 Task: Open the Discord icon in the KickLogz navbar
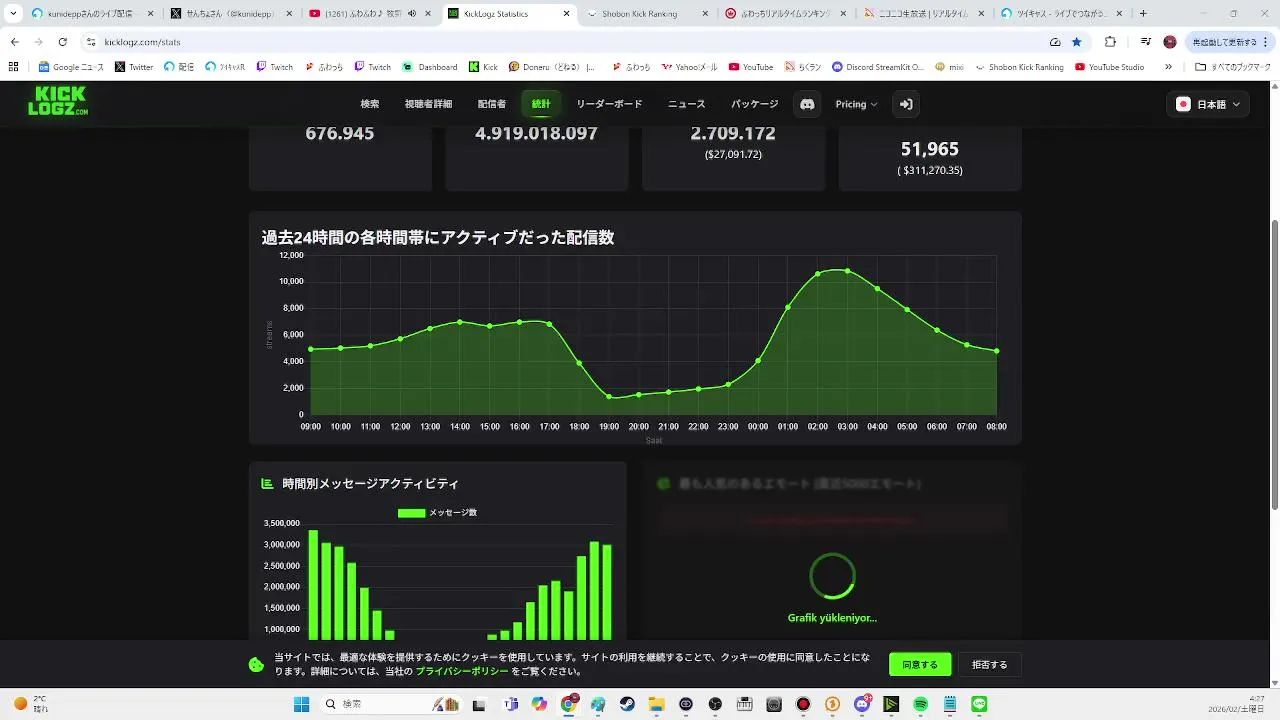coord(807,104)
